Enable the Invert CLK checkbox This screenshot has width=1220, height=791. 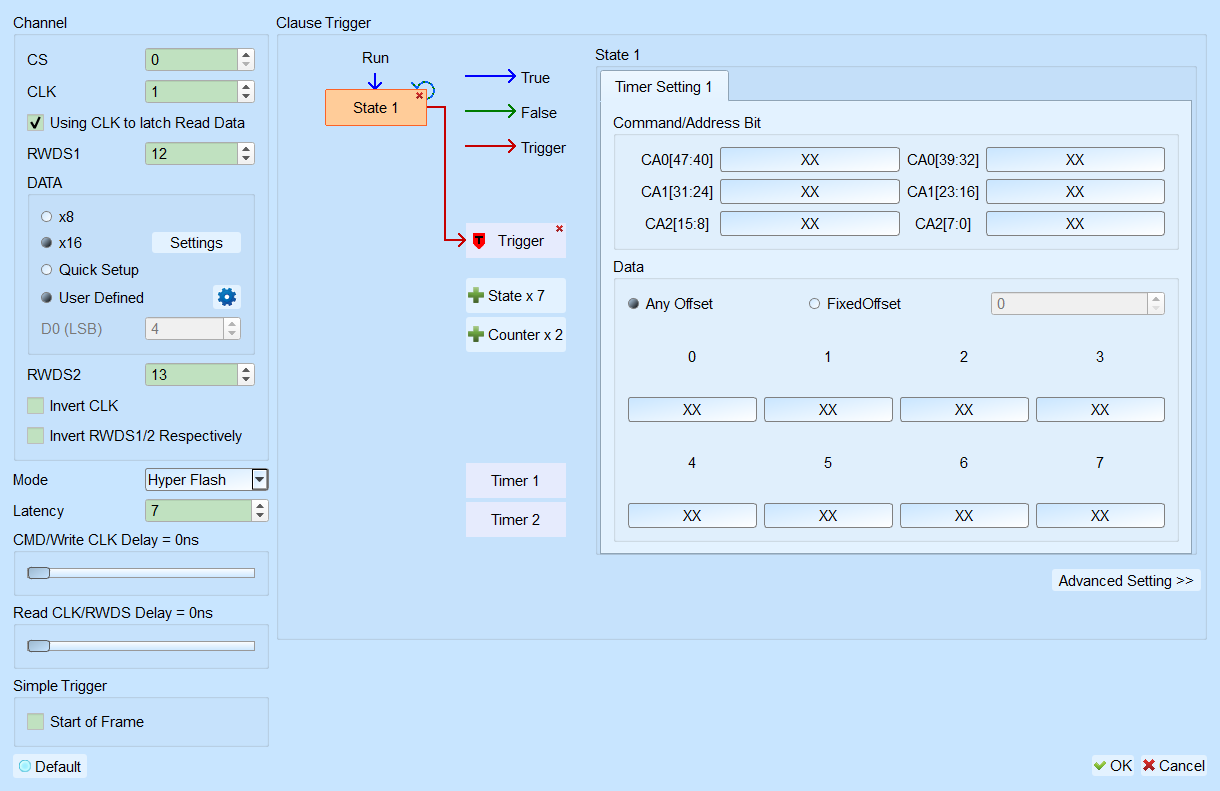tap(36, 406)
